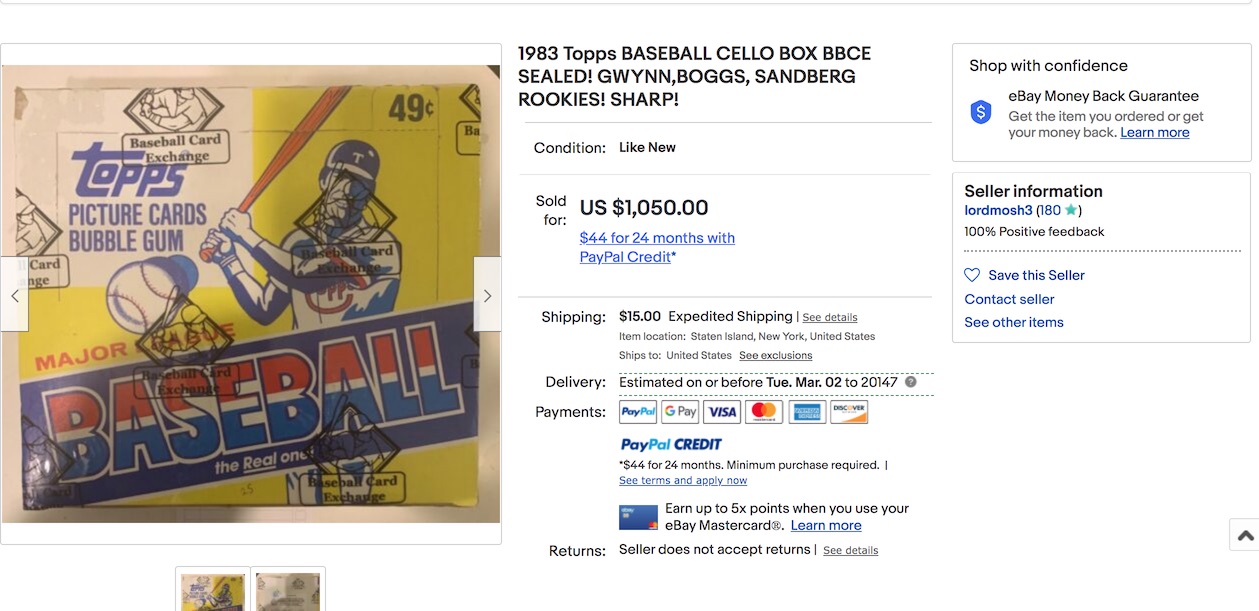This screenshot has width=1259, height=611.
Task: Open the $44 for 24 months PayPal Credit link
Action: [x=657, y=247]
